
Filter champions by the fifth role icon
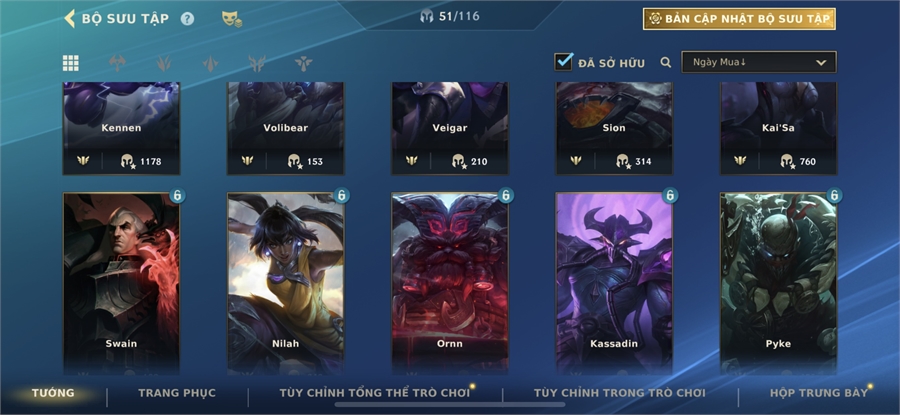click(304, 63)
